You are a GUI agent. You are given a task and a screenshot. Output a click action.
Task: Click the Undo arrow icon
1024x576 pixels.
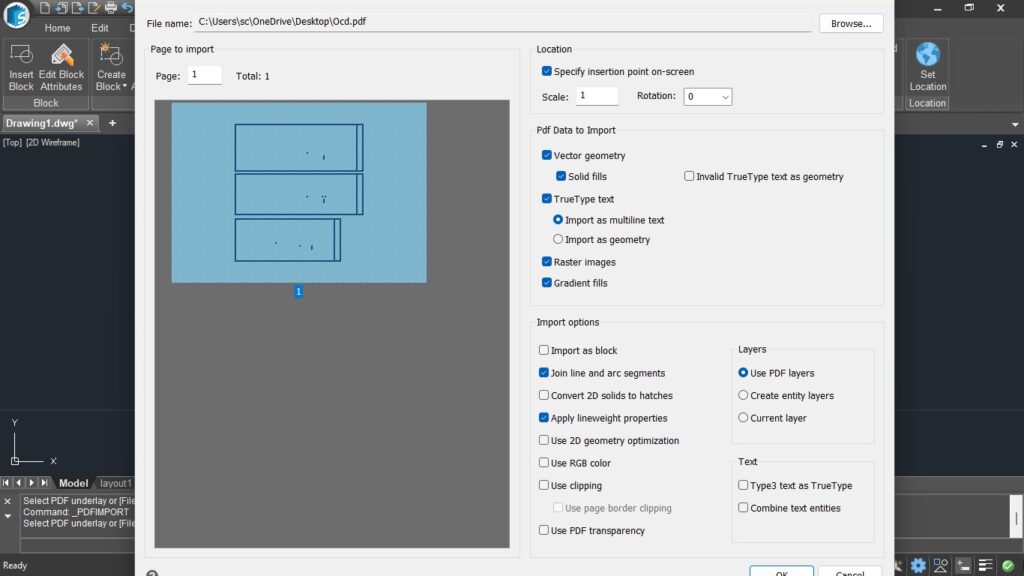127,9
